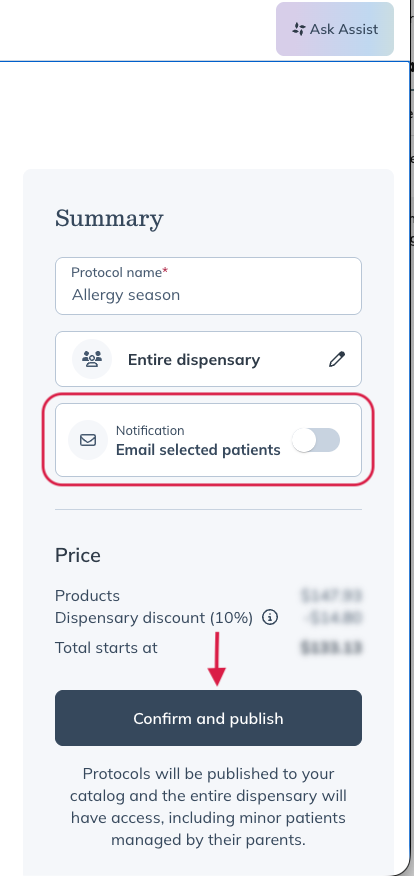Click the envelope notification icon
414x876 pixels.
[x=88, y=440]
